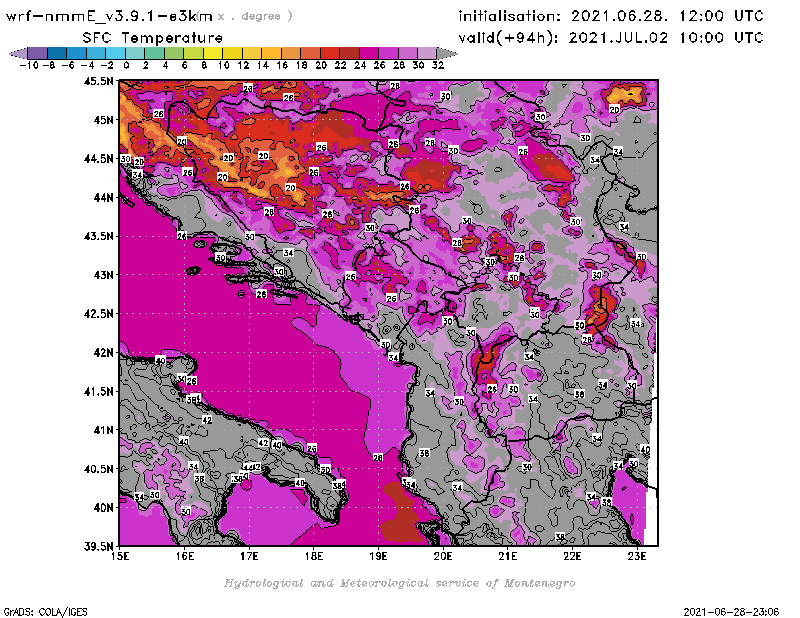Pick the purple legend swatch between -10 and -8
Viewport: 800px width, 618px height.
pyautogui.click(x=38, y=53)
